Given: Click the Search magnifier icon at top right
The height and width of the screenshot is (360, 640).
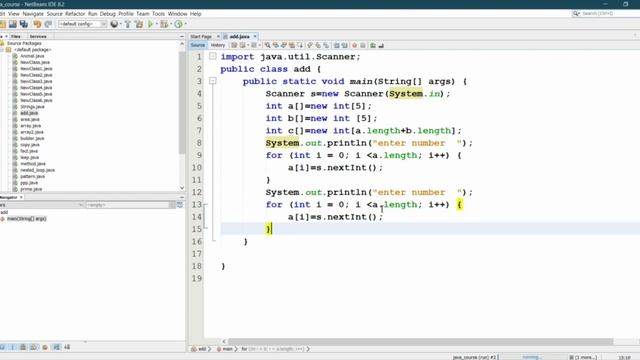Looking at the screenshot, I should (x=576, y=13).
